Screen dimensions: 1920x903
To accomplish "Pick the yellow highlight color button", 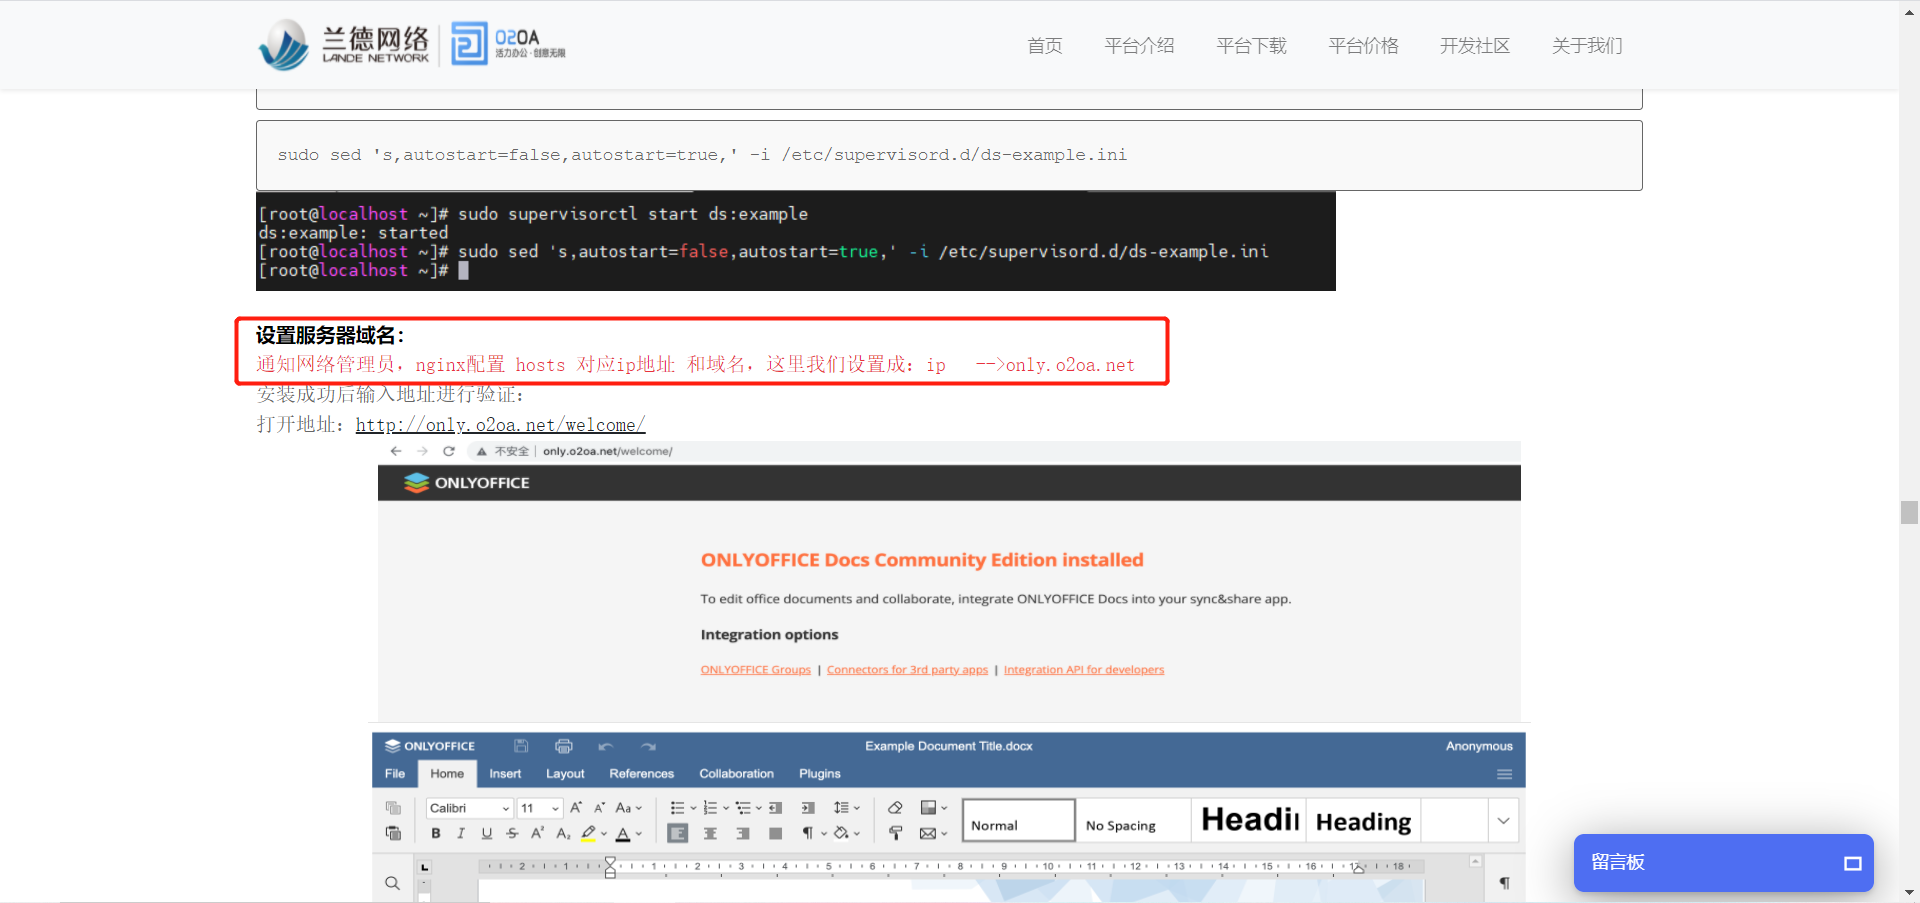I will pos(589,833).
